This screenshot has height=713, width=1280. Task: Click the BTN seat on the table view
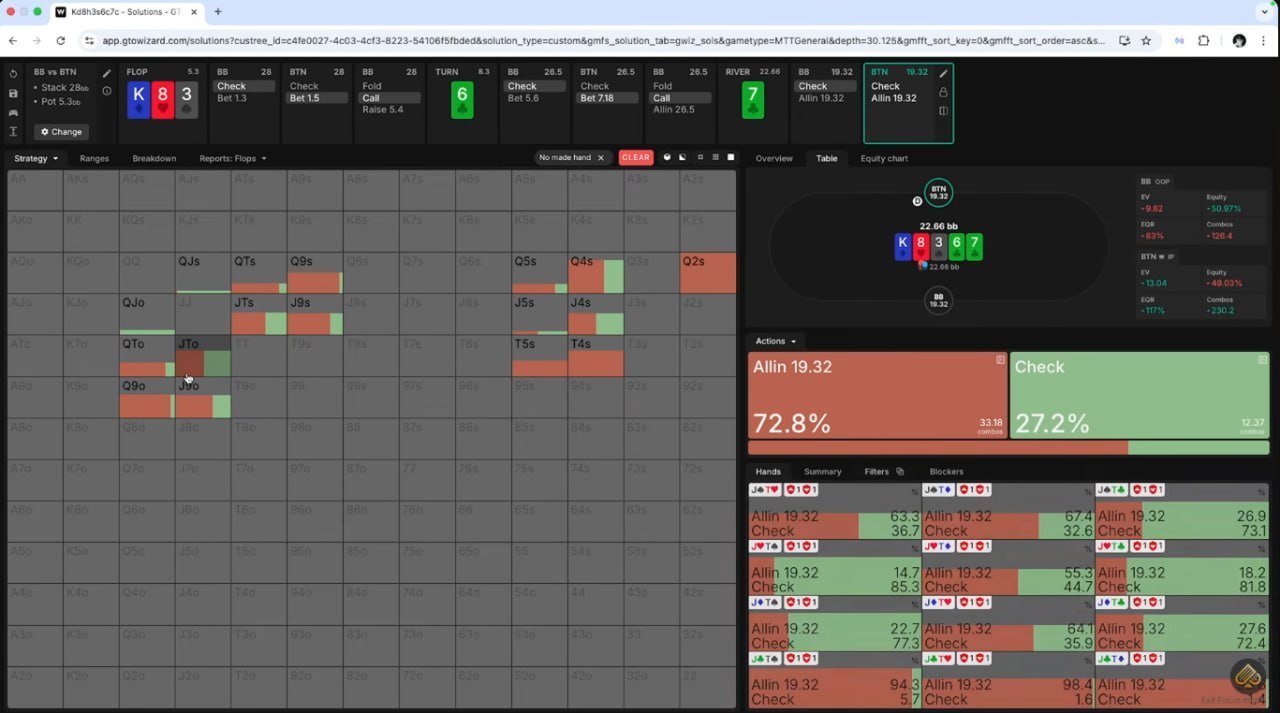[938, 192]
